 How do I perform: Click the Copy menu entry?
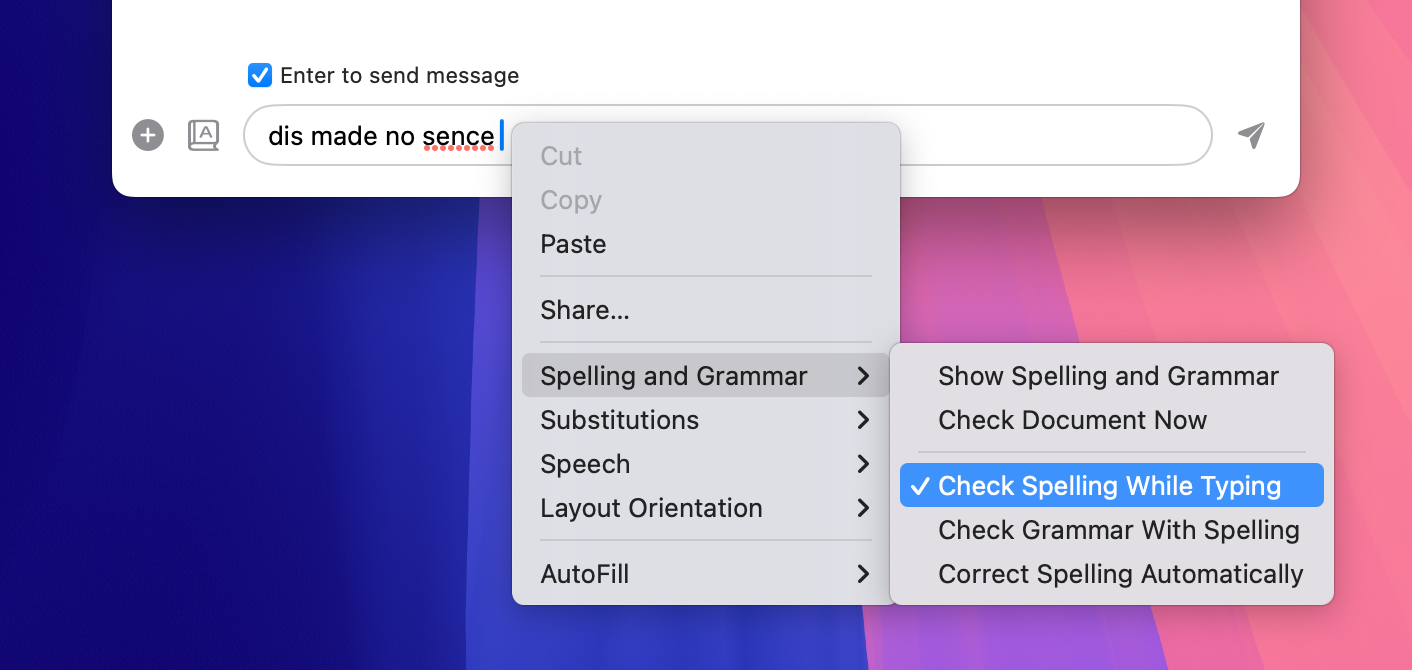[571, 200]
